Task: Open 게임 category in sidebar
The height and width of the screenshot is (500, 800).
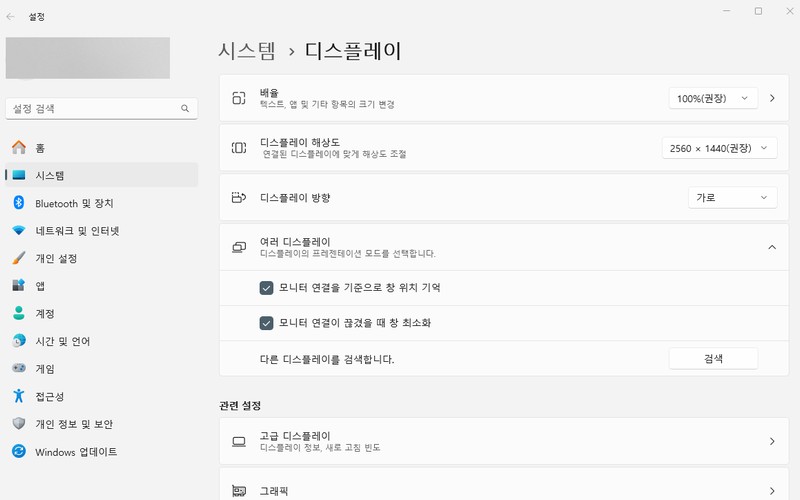Action: 102,368
